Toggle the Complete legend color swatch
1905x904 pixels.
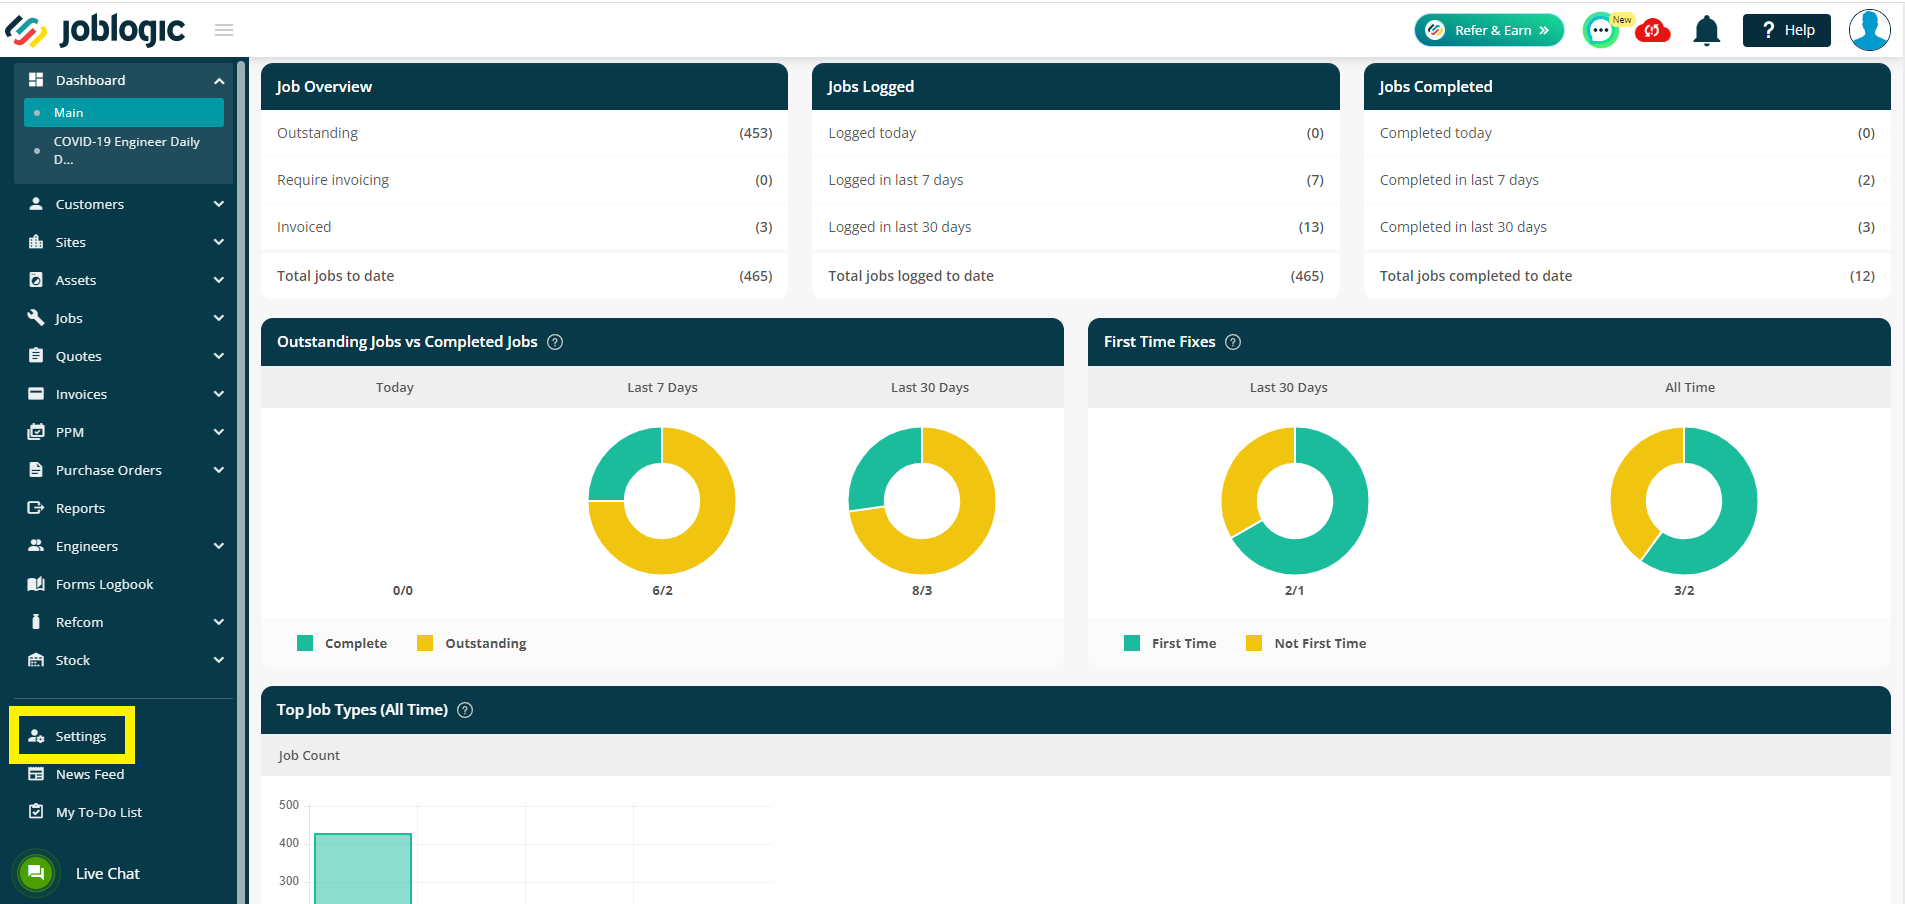(x=305, y=643)
